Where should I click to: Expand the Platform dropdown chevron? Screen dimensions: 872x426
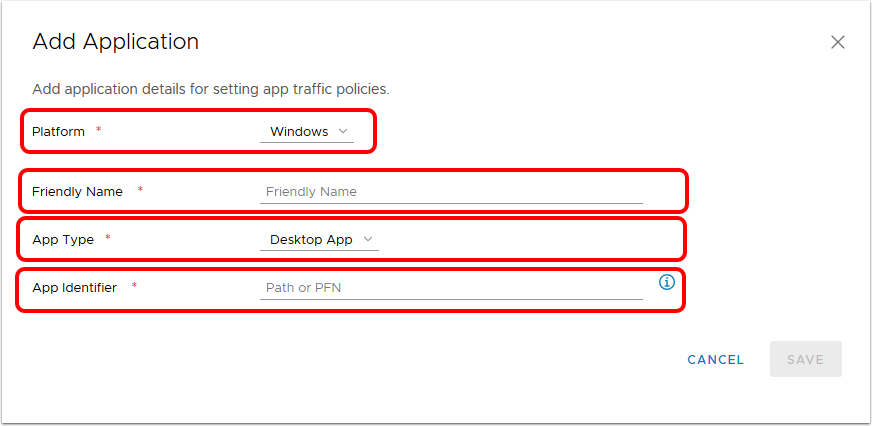[344, 131]
